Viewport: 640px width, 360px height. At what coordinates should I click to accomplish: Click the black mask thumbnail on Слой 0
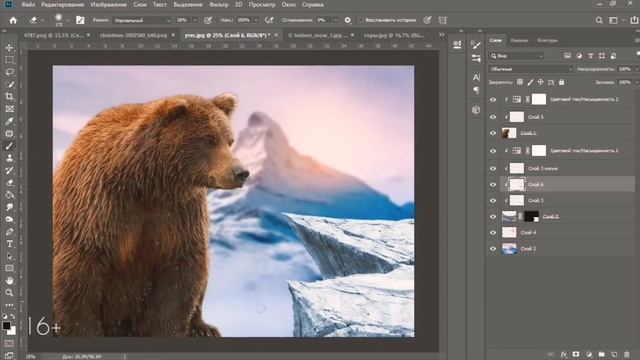[x=531, y=216]
